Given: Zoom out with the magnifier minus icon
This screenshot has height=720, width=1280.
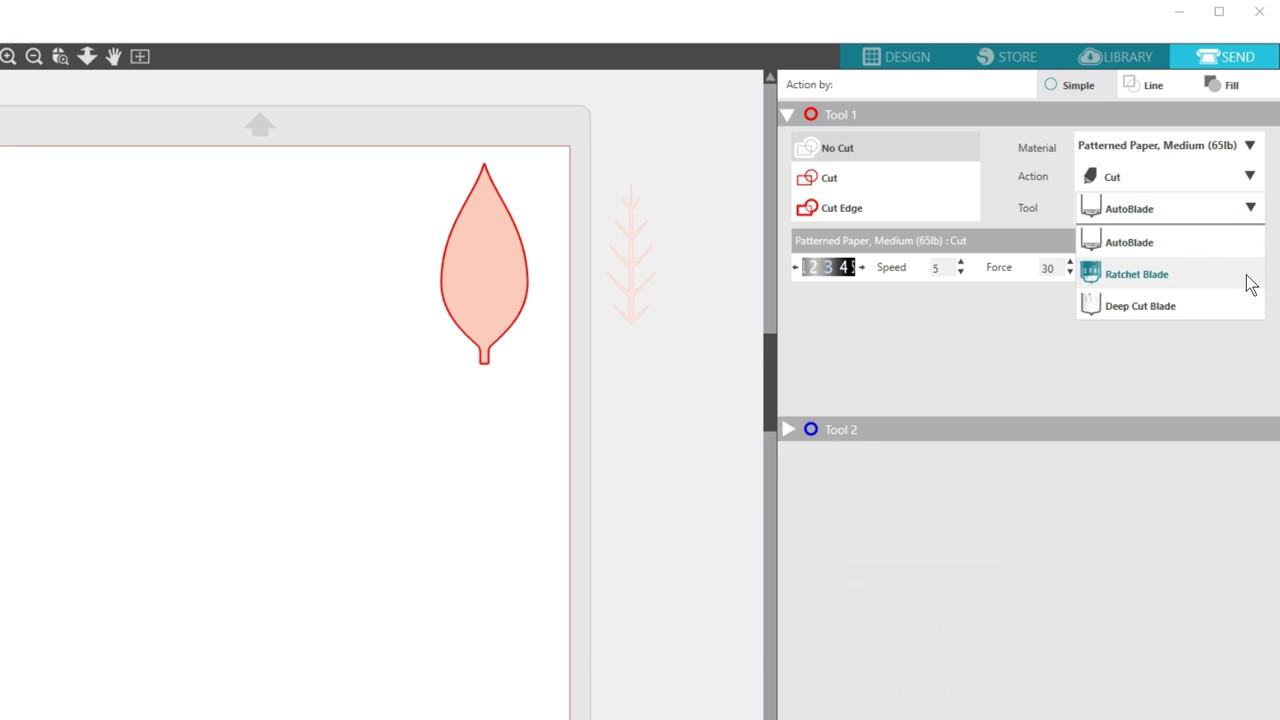Looking at the screenshot, I should tap(34, 57).
